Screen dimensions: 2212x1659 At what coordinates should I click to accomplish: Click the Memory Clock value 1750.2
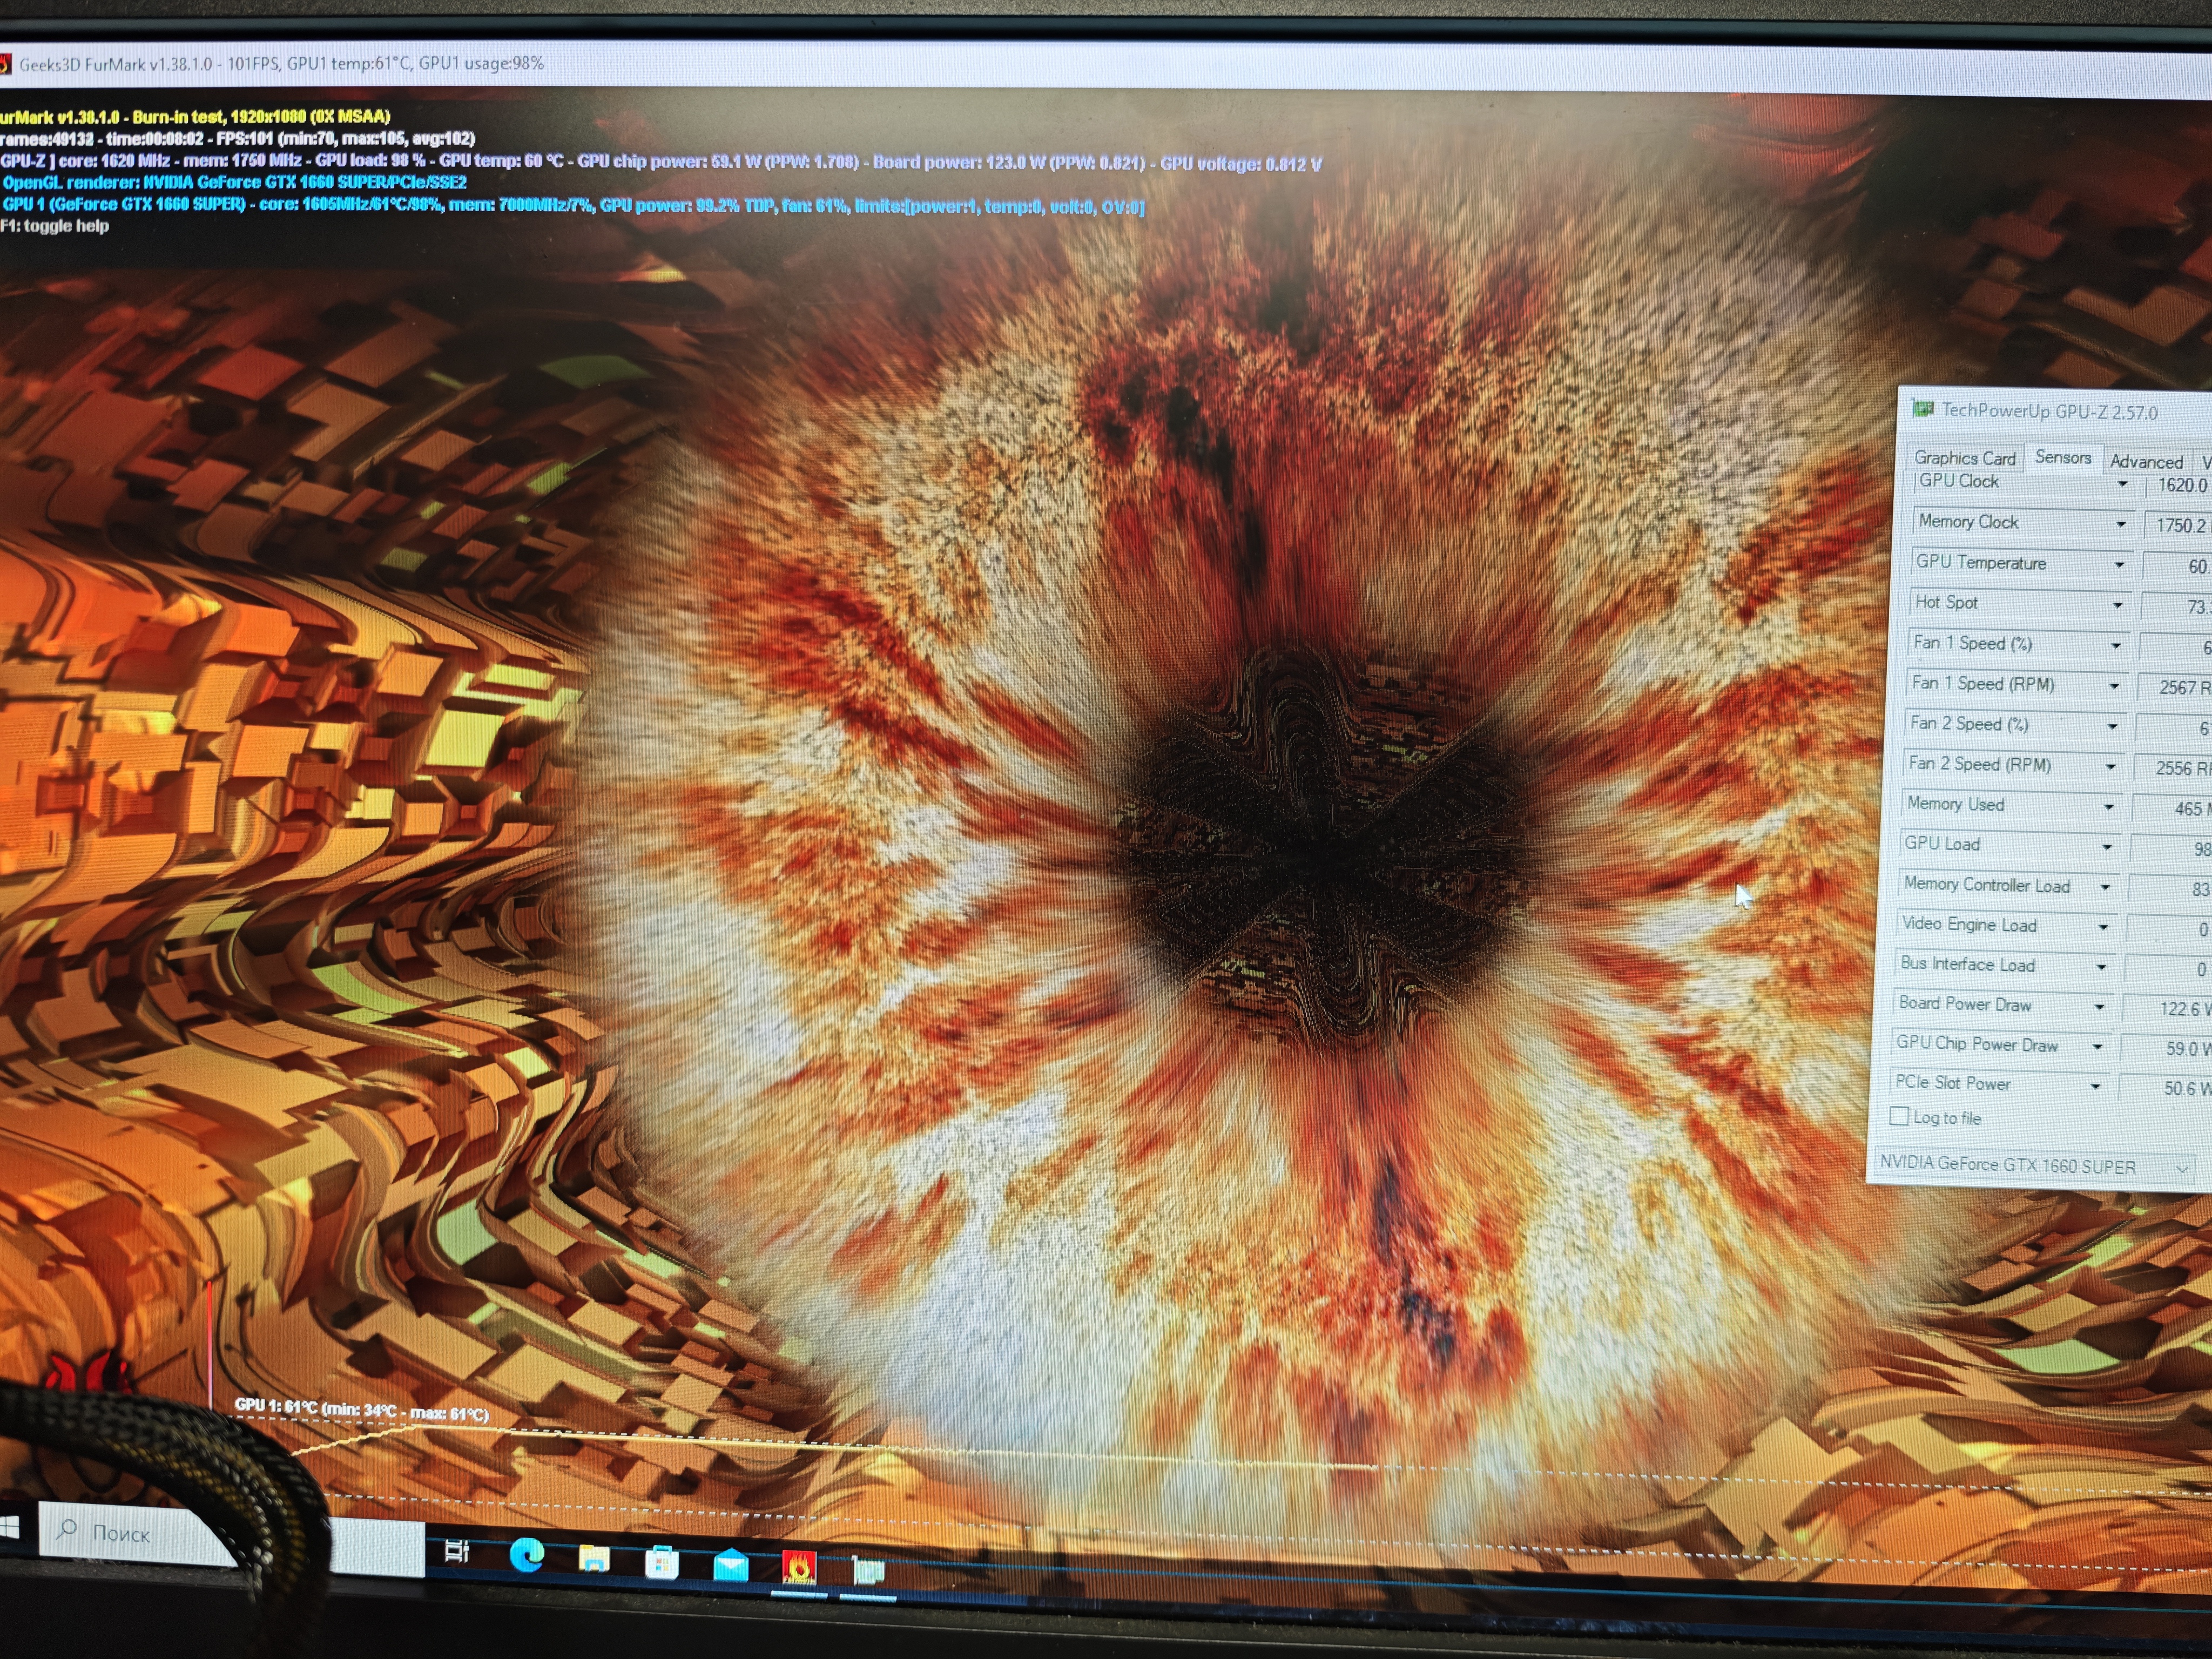click(x=2180, y=525)
